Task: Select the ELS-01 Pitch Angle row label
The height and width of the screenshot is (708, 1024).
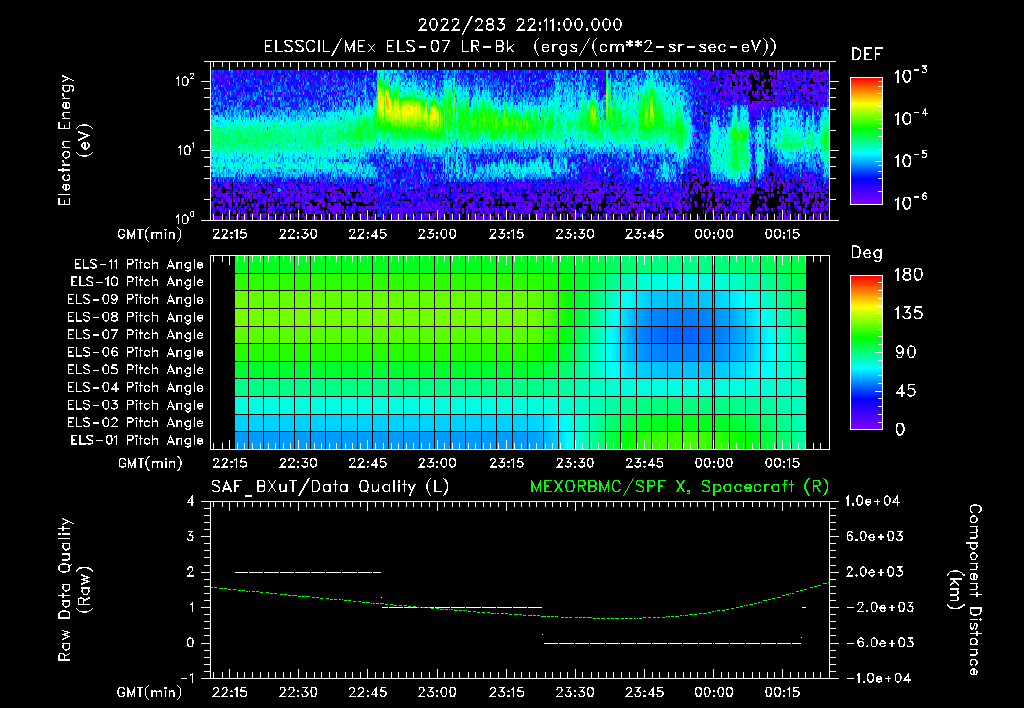Action: pos(137,440)
